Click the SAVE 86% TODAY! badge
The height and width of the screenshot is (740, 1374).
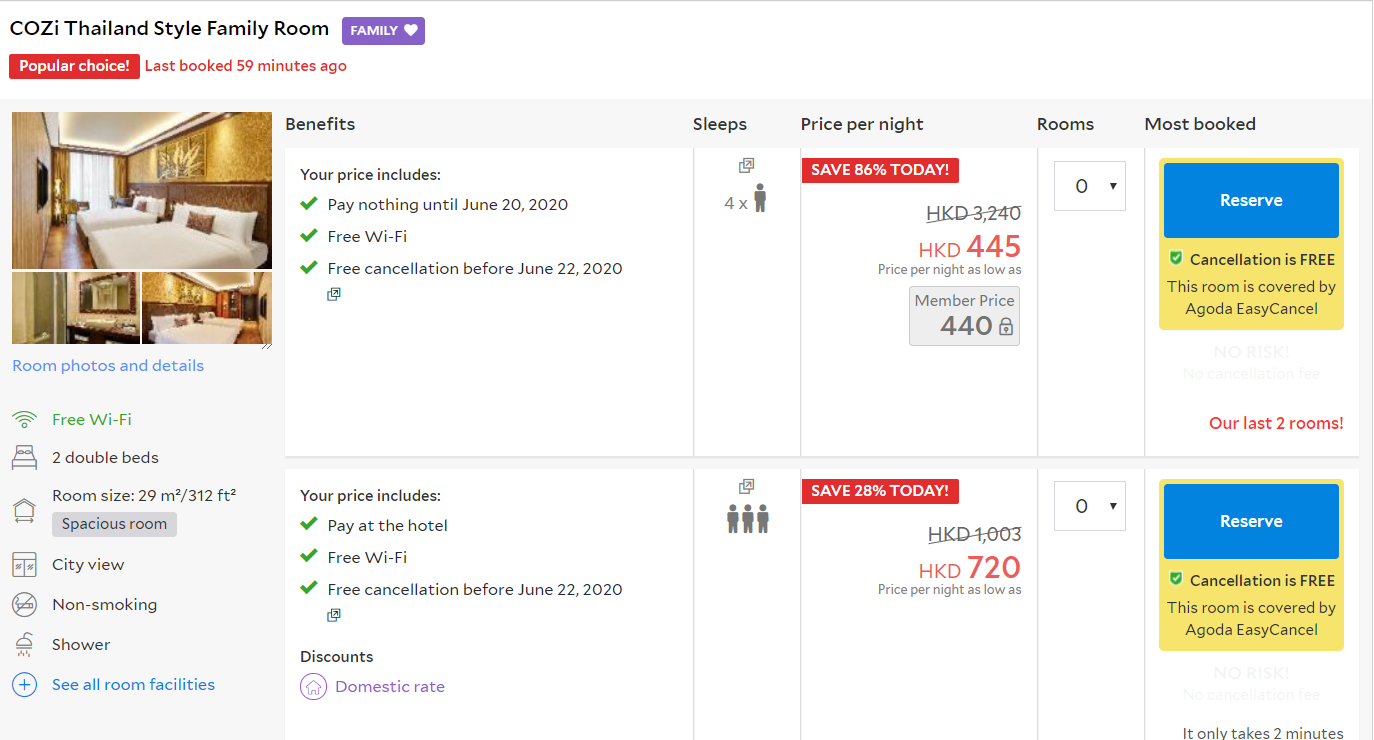tap(880, 170)
